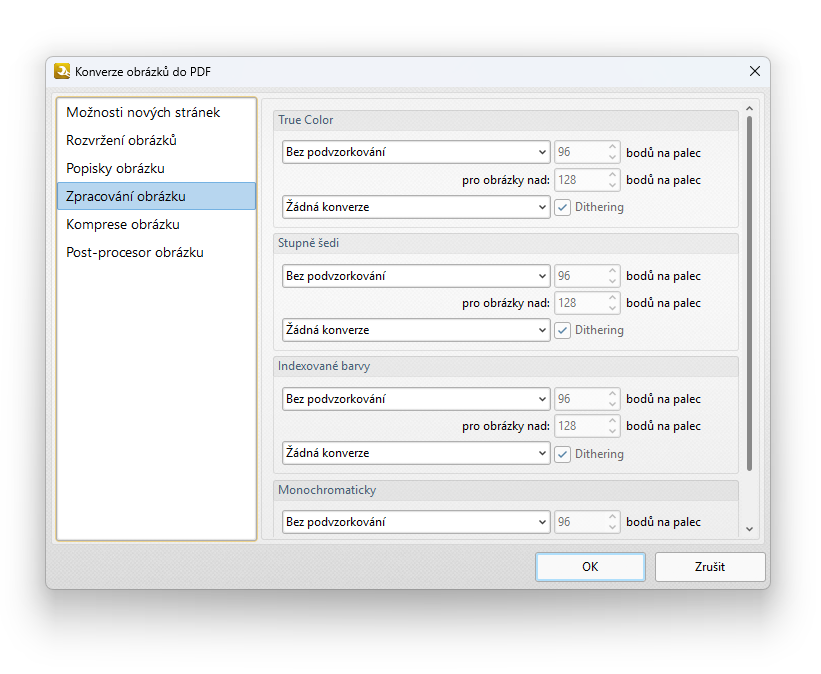Toggle Dithering checkbox under True Color
The height and width of the screenshot is (674, 821).
tap(562, 207)
